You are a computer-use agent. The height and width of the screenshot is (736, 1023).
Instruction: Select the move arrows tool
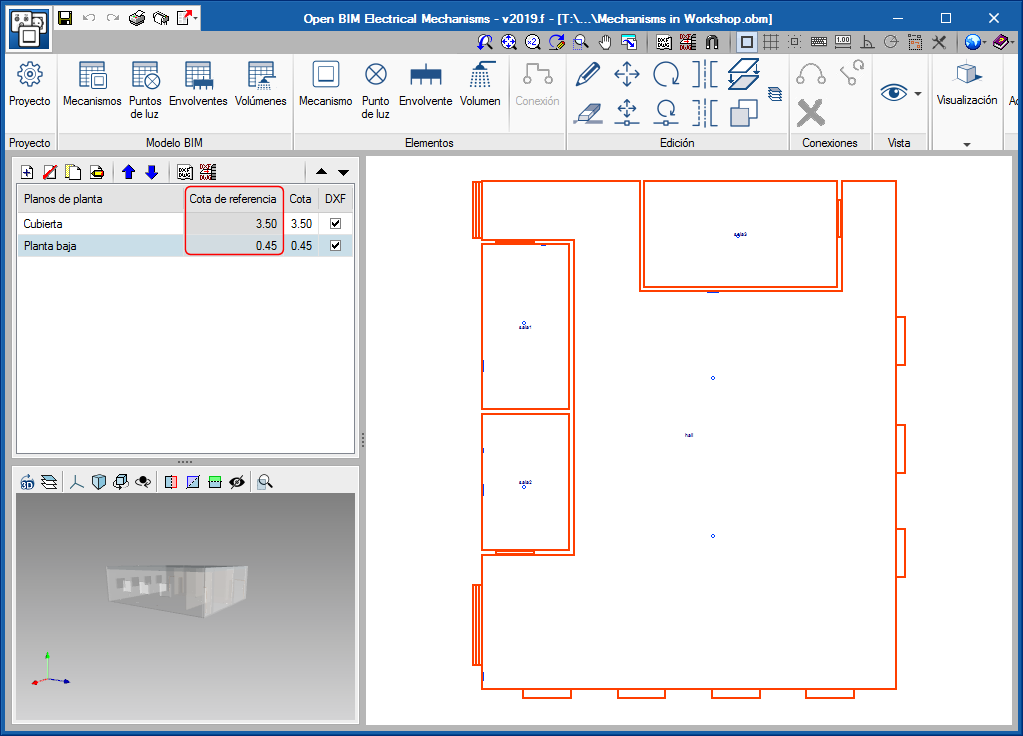pos(627,74)
